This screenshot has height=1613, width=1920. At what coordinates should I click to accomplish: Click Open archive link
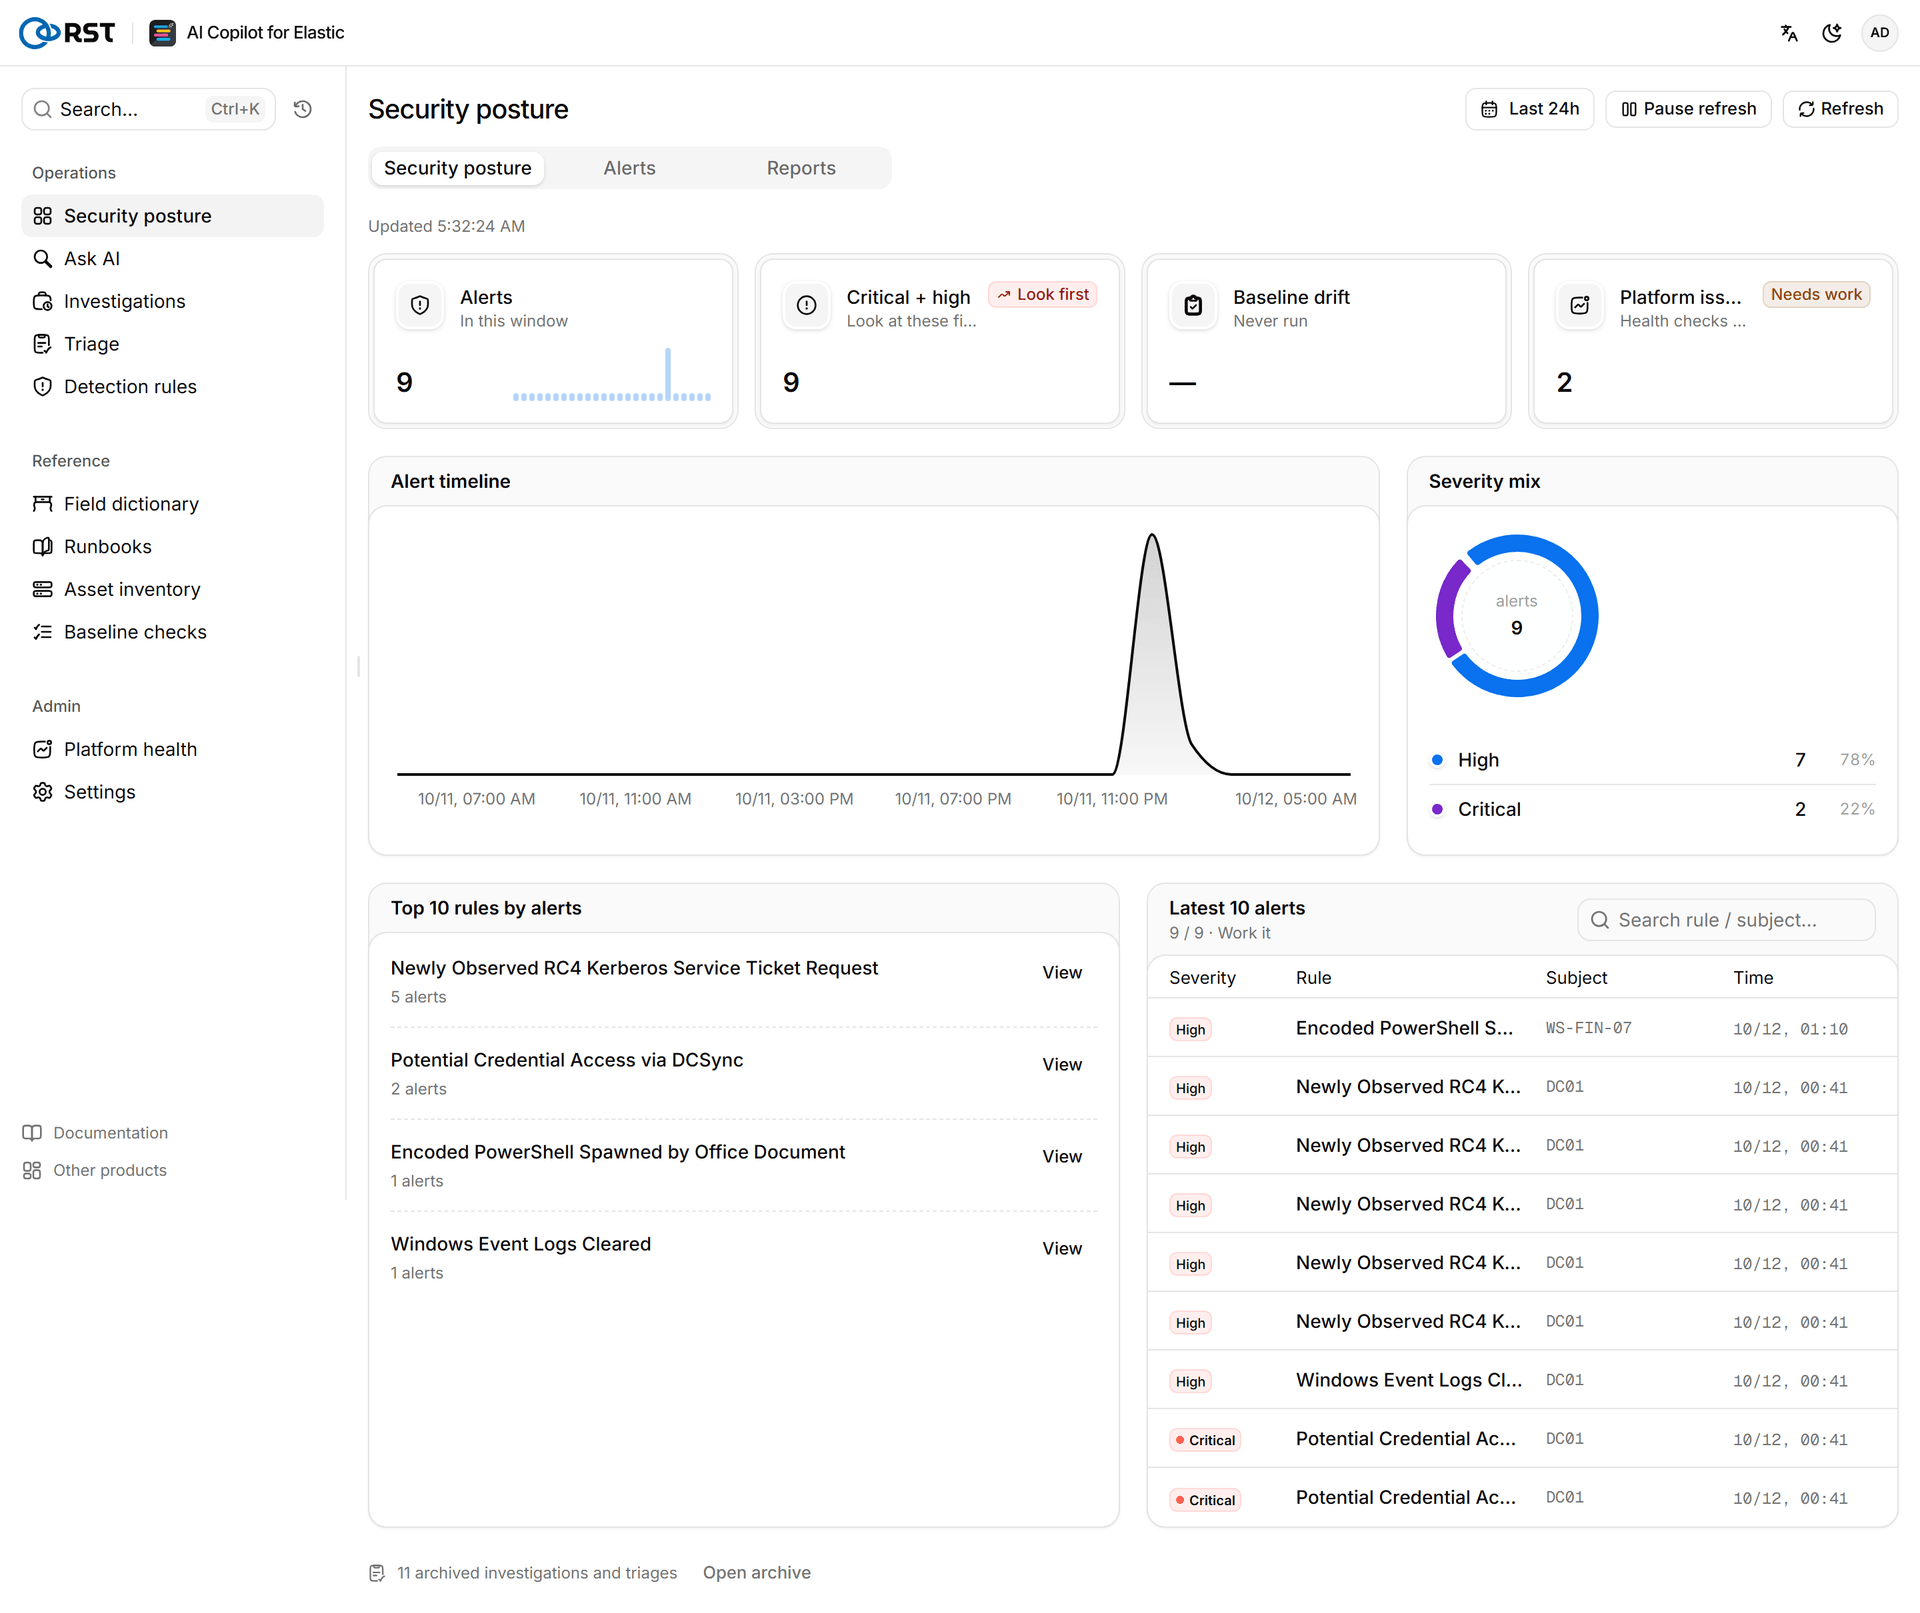pos(756,1573)
